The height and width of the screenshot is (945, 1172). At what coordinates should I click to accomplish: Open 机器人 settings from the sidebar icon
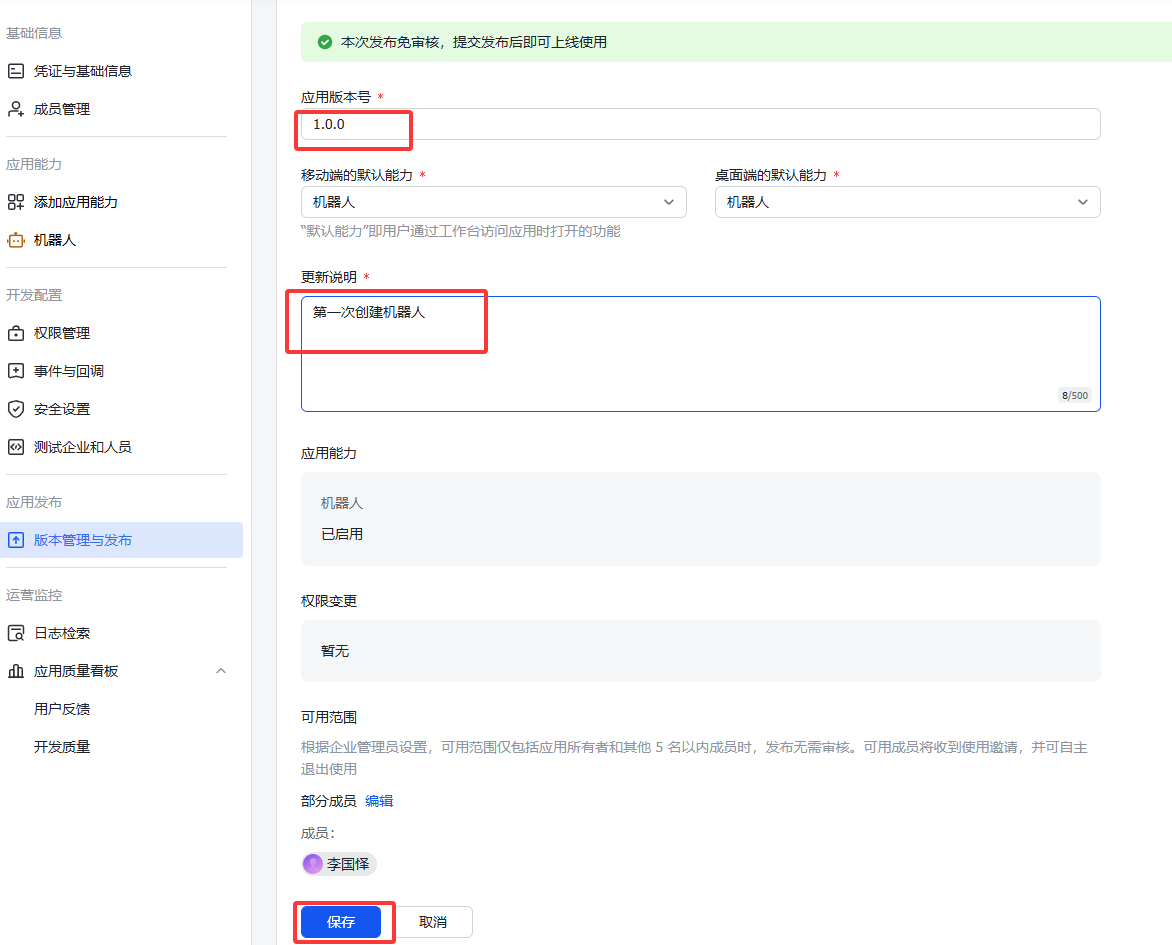point(14,239)
